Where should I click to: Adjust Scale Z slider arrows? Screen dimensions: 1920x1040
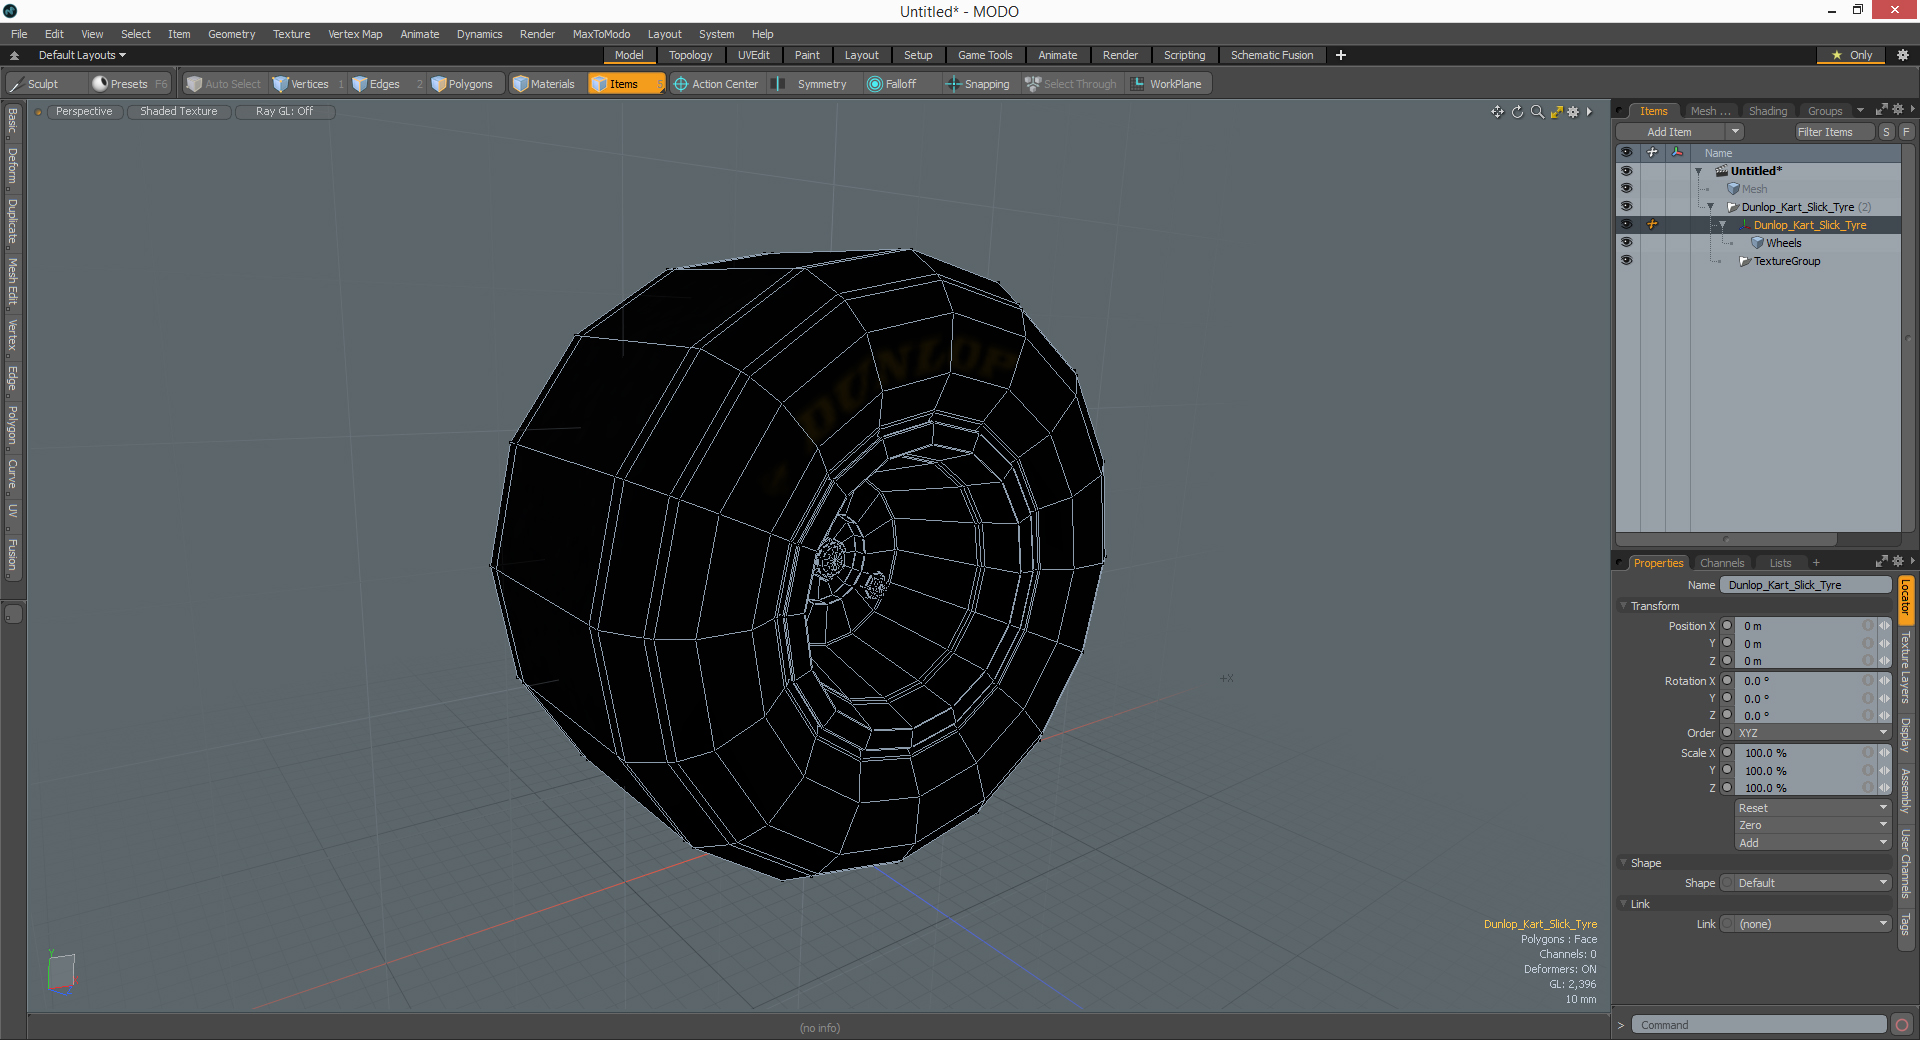tap(1885, 788)
